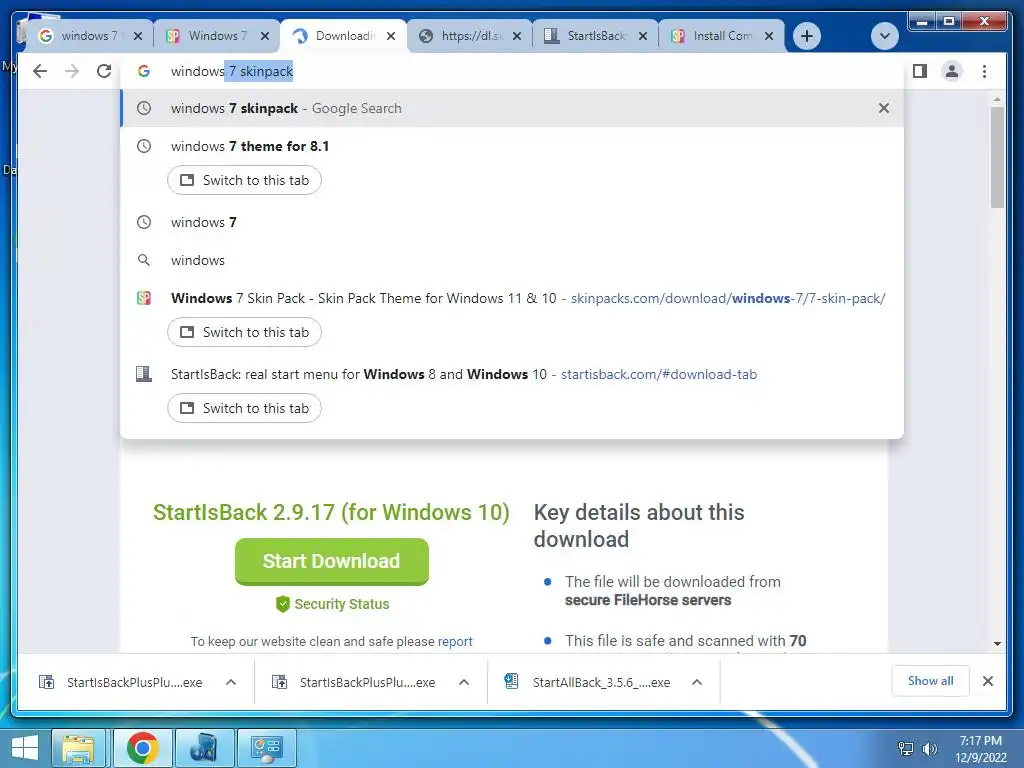Close the Windows 7 skin pack tab

pyautogui.click(x=264, y=36)
